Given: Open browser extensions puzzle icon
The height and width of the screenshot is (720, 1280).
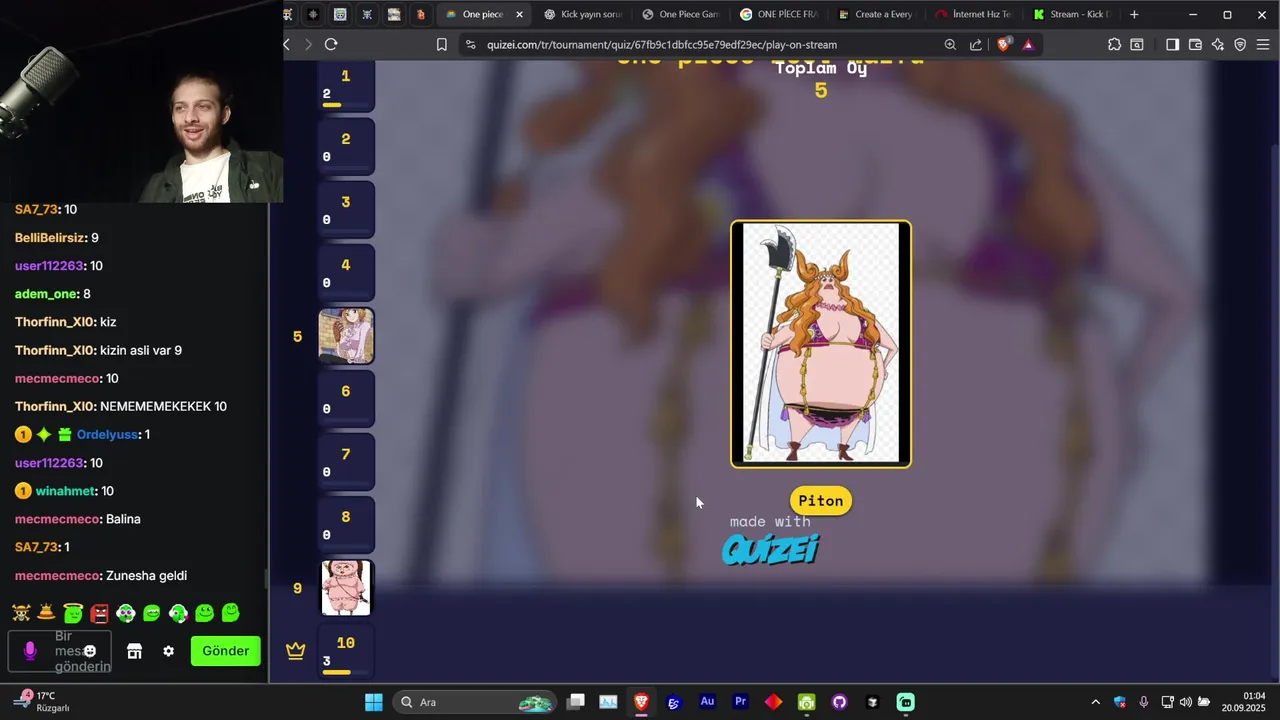Looking at the screenshot, I should (x=1114, y=44).
